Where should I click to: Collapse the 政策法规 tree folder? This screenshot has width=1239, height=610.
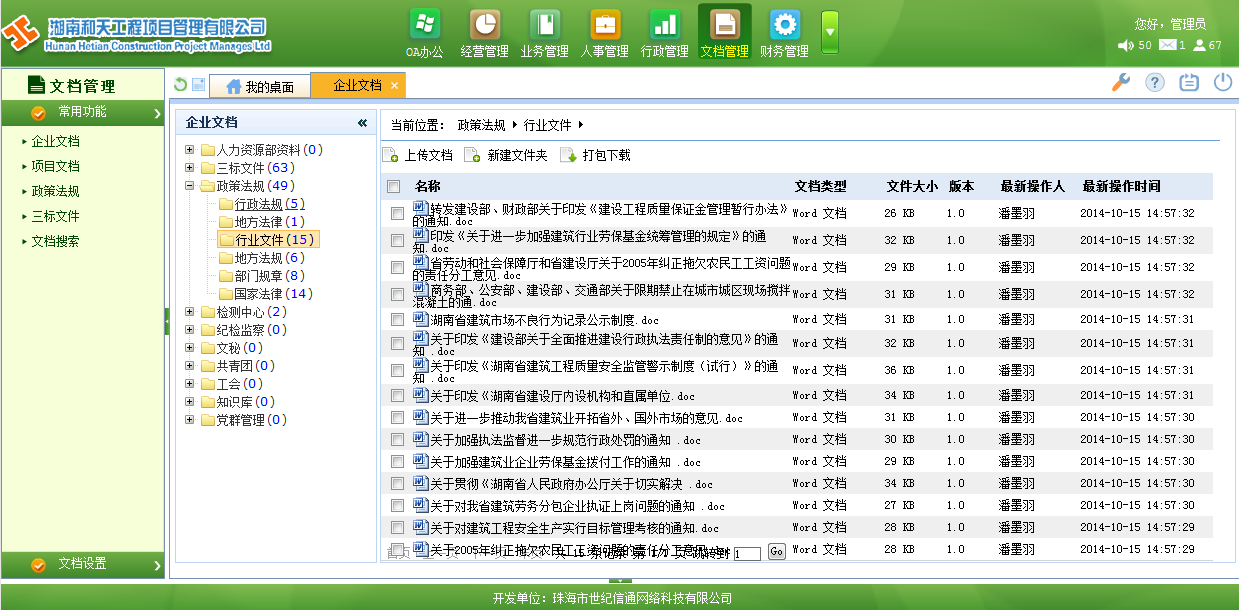tap(190, 186)
